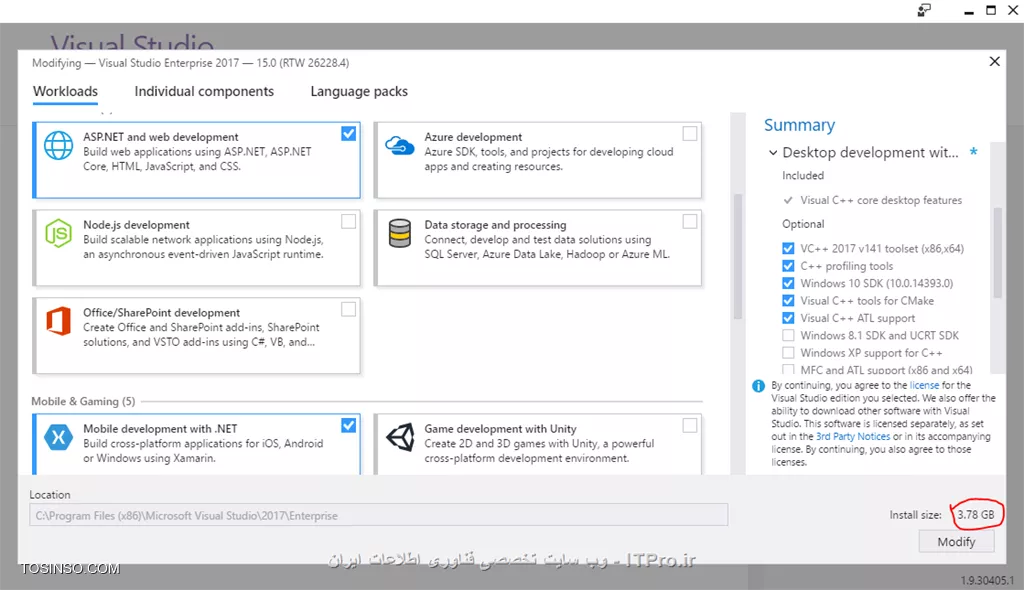This screenshot has width=1024, height=590.
Task: Close the Modifying dialog with the X
Action: pos(995,61)
